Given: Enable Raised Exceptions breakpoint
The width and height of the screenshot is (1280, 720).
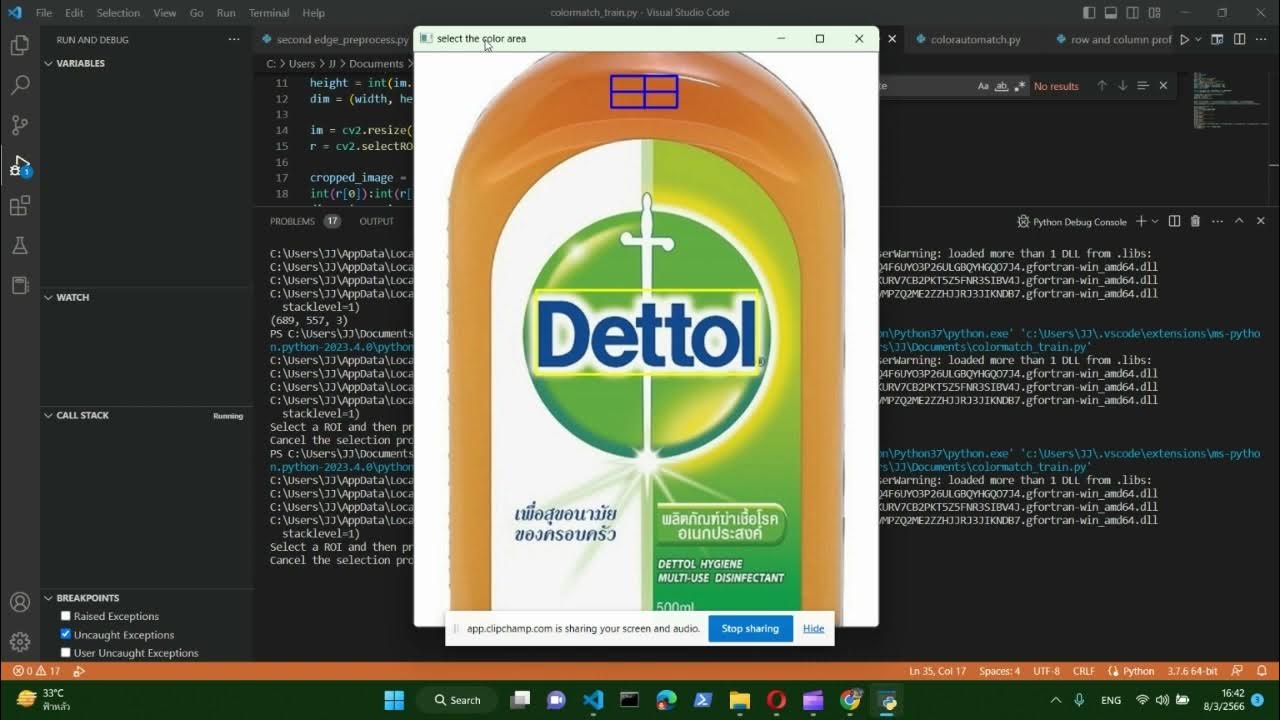Looking at the screenshot, I should pos(66,616).
